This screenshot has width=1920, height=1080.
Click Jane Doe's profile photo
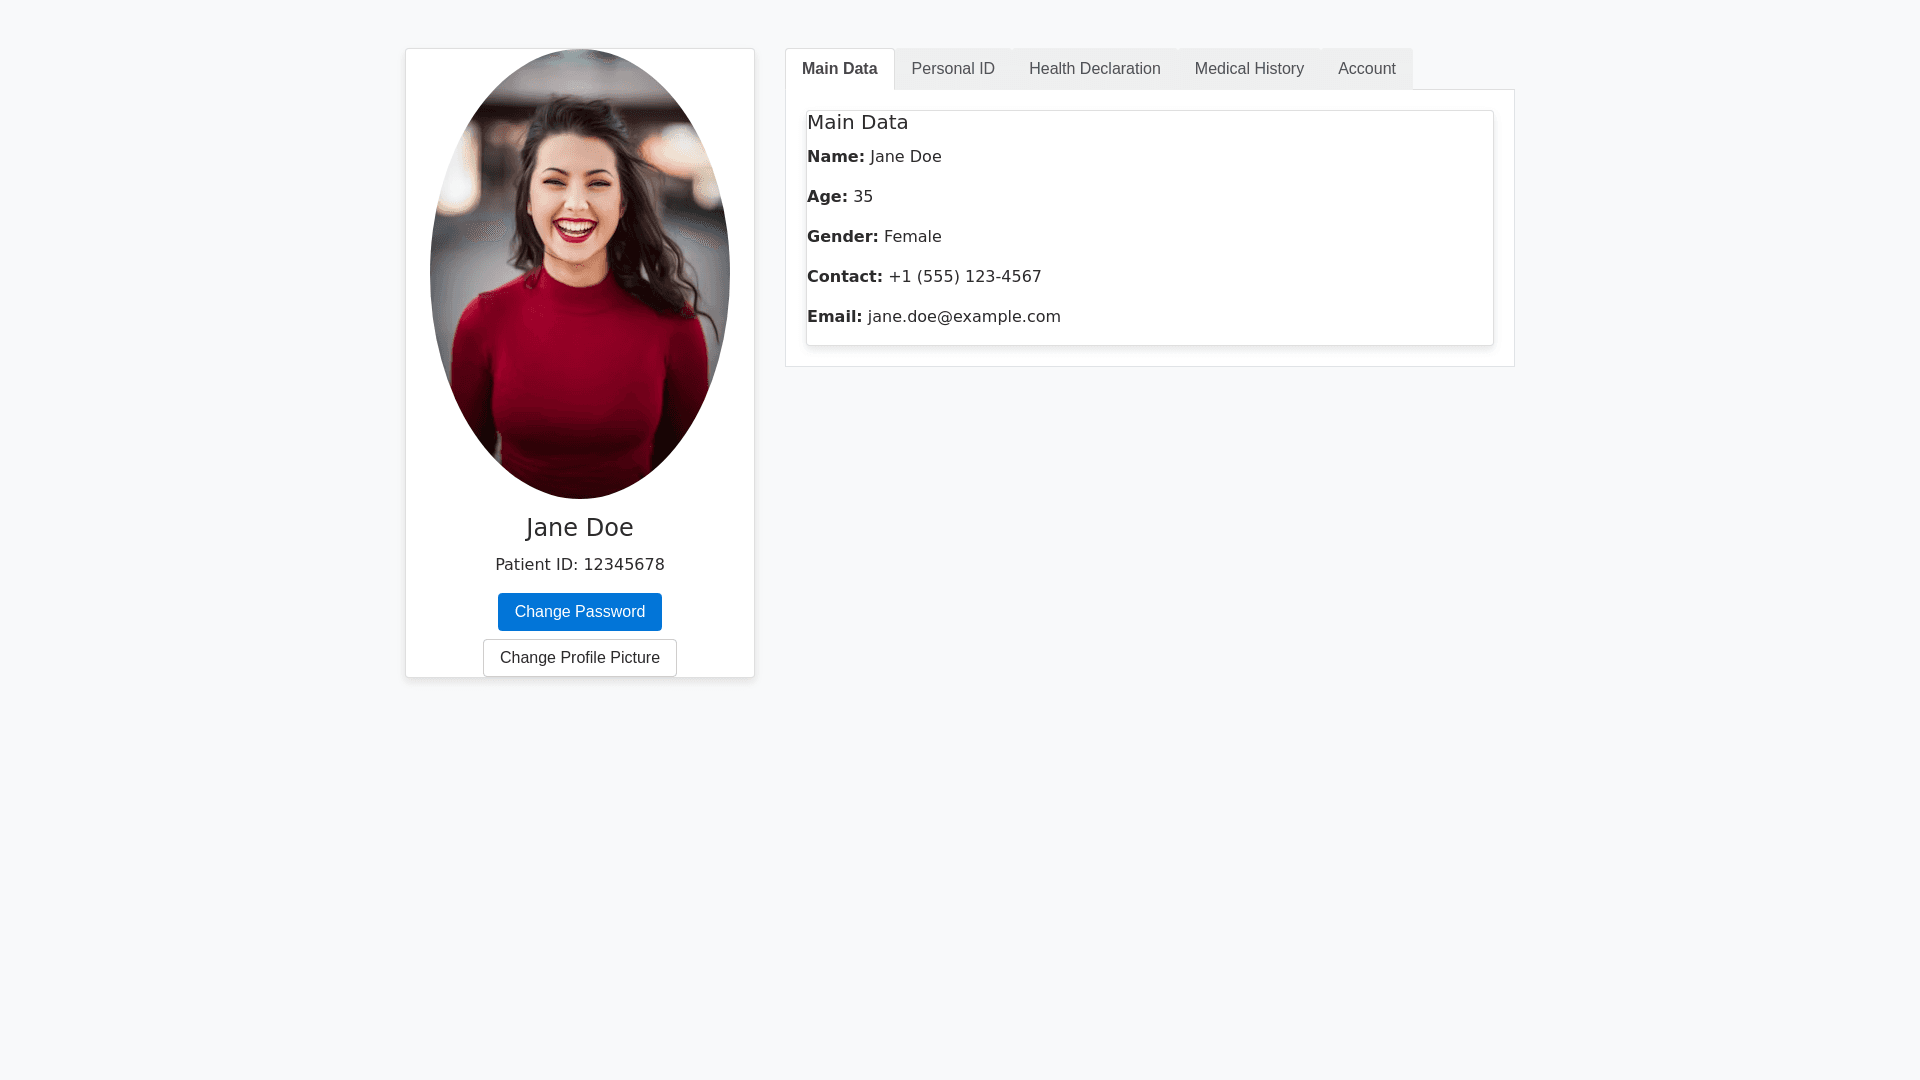tap(579, 274)
